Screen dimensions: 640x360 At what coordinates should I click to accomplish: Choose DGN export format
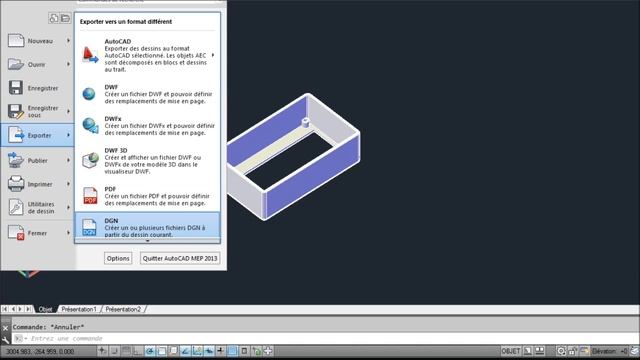[147, 225]
